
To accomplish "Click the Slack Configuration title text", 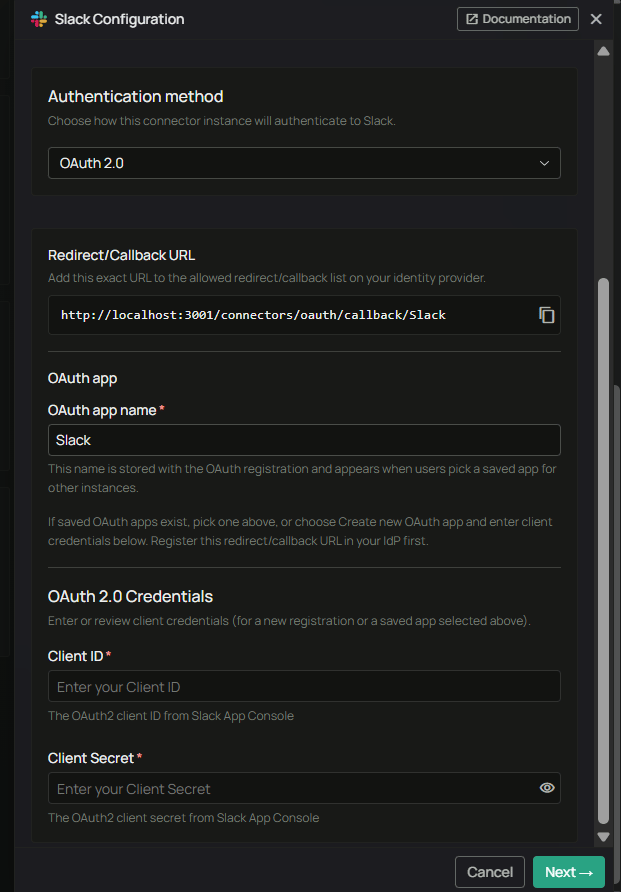I will coord(119,19).
